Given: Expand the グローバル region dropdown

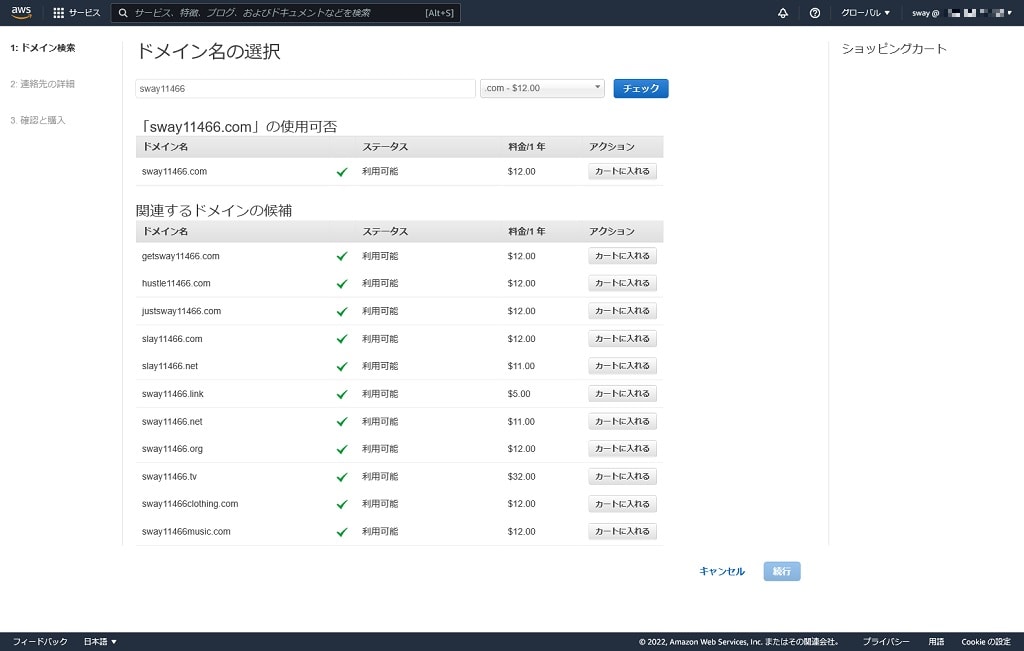Looking at the screenshot, I should point(865,13).
